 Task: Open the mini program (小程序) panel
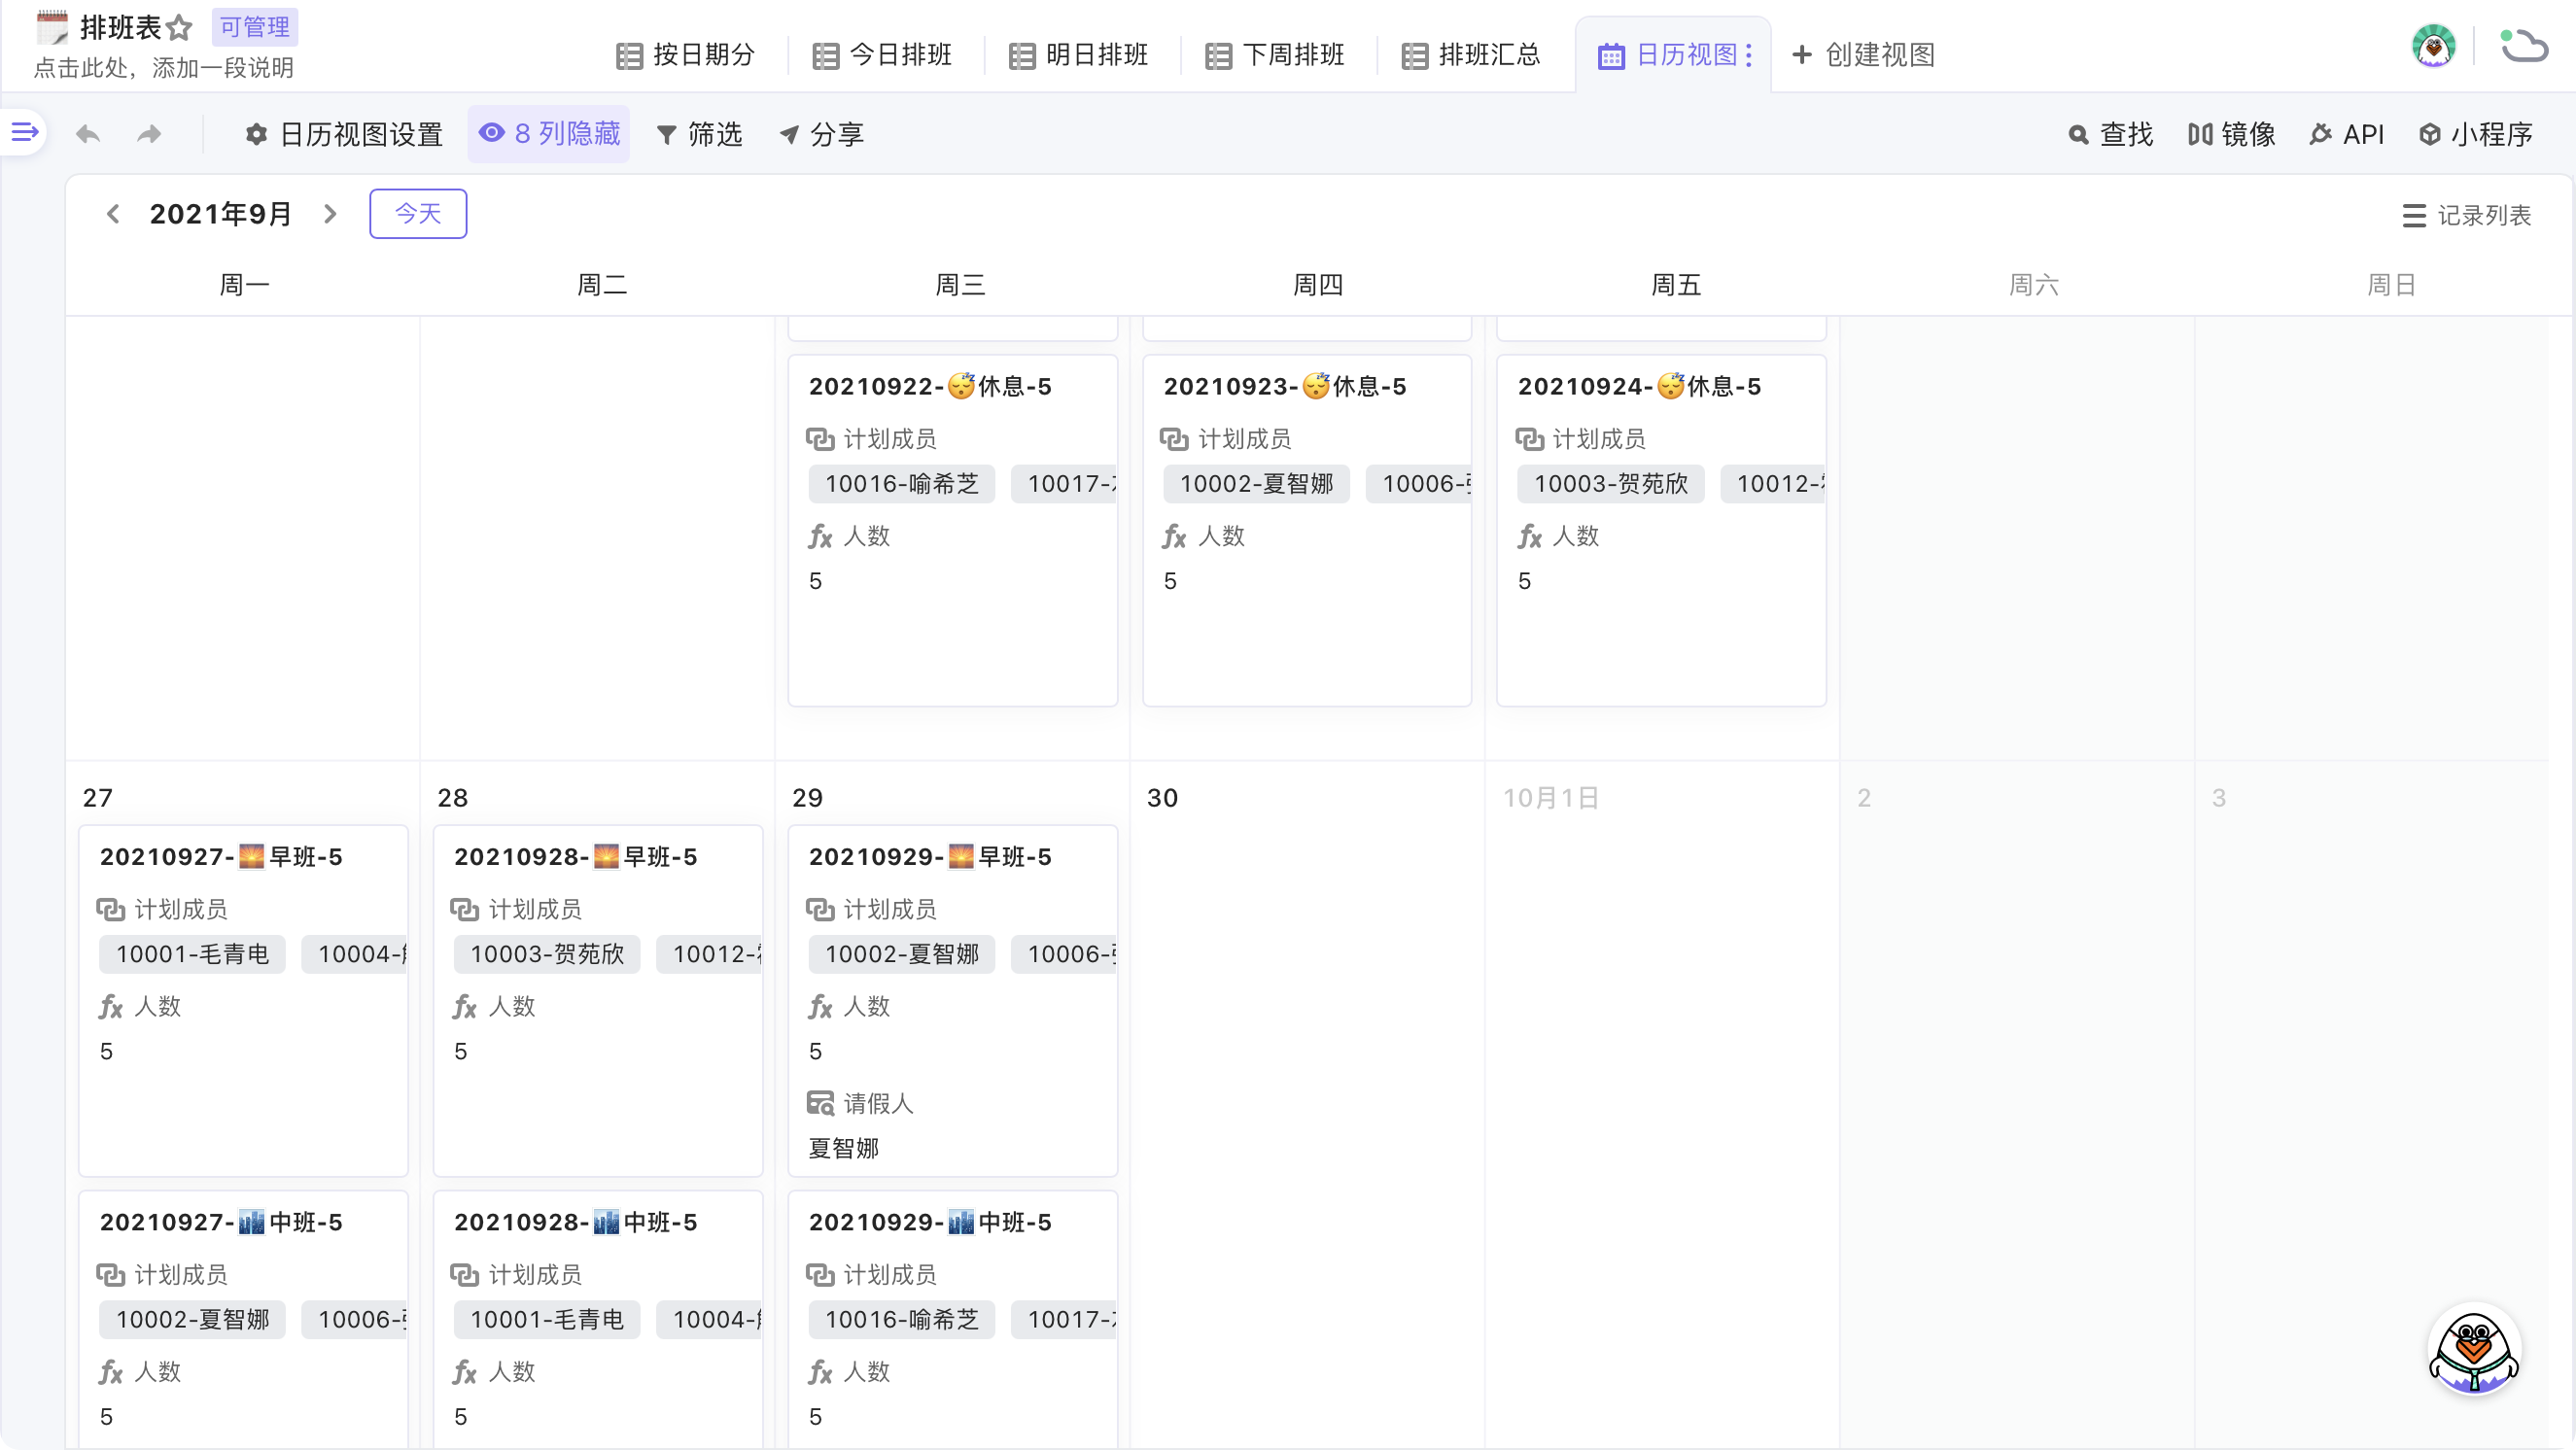(x=2475, y=134)
